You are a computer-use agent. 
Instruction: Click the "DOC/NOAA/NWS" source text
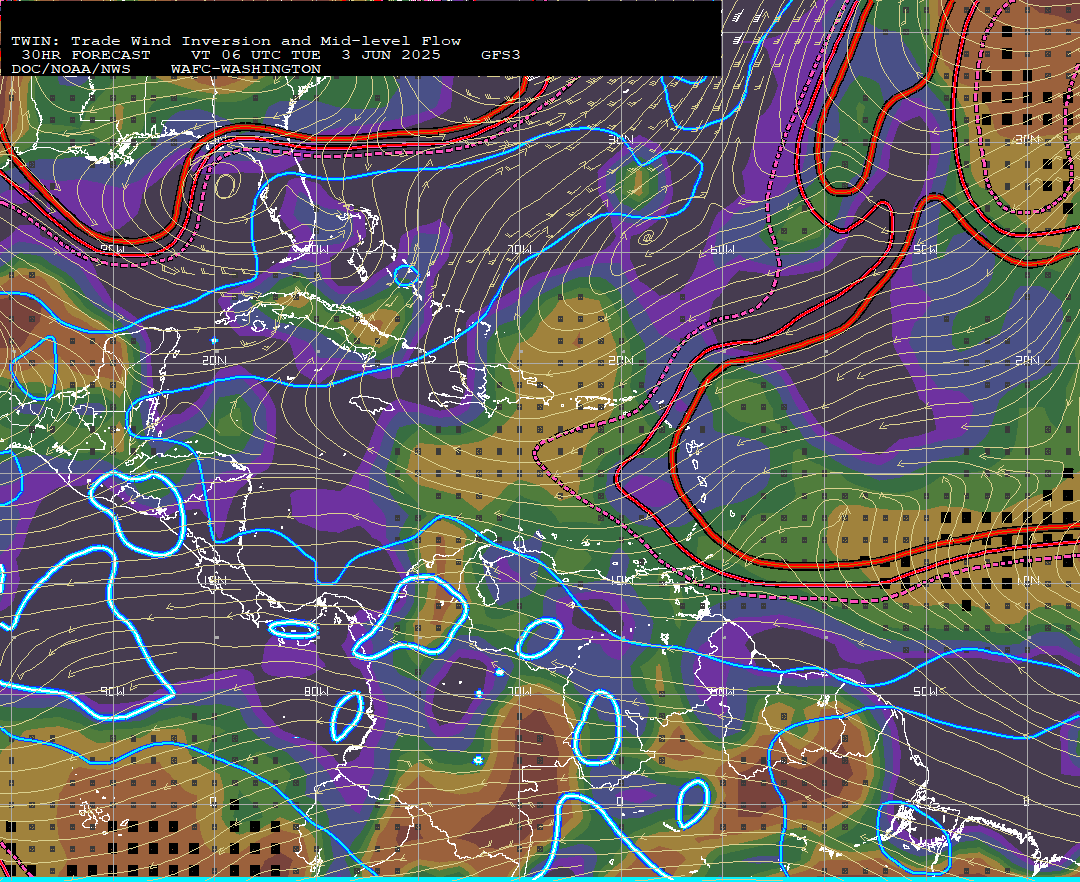(71, 69)
